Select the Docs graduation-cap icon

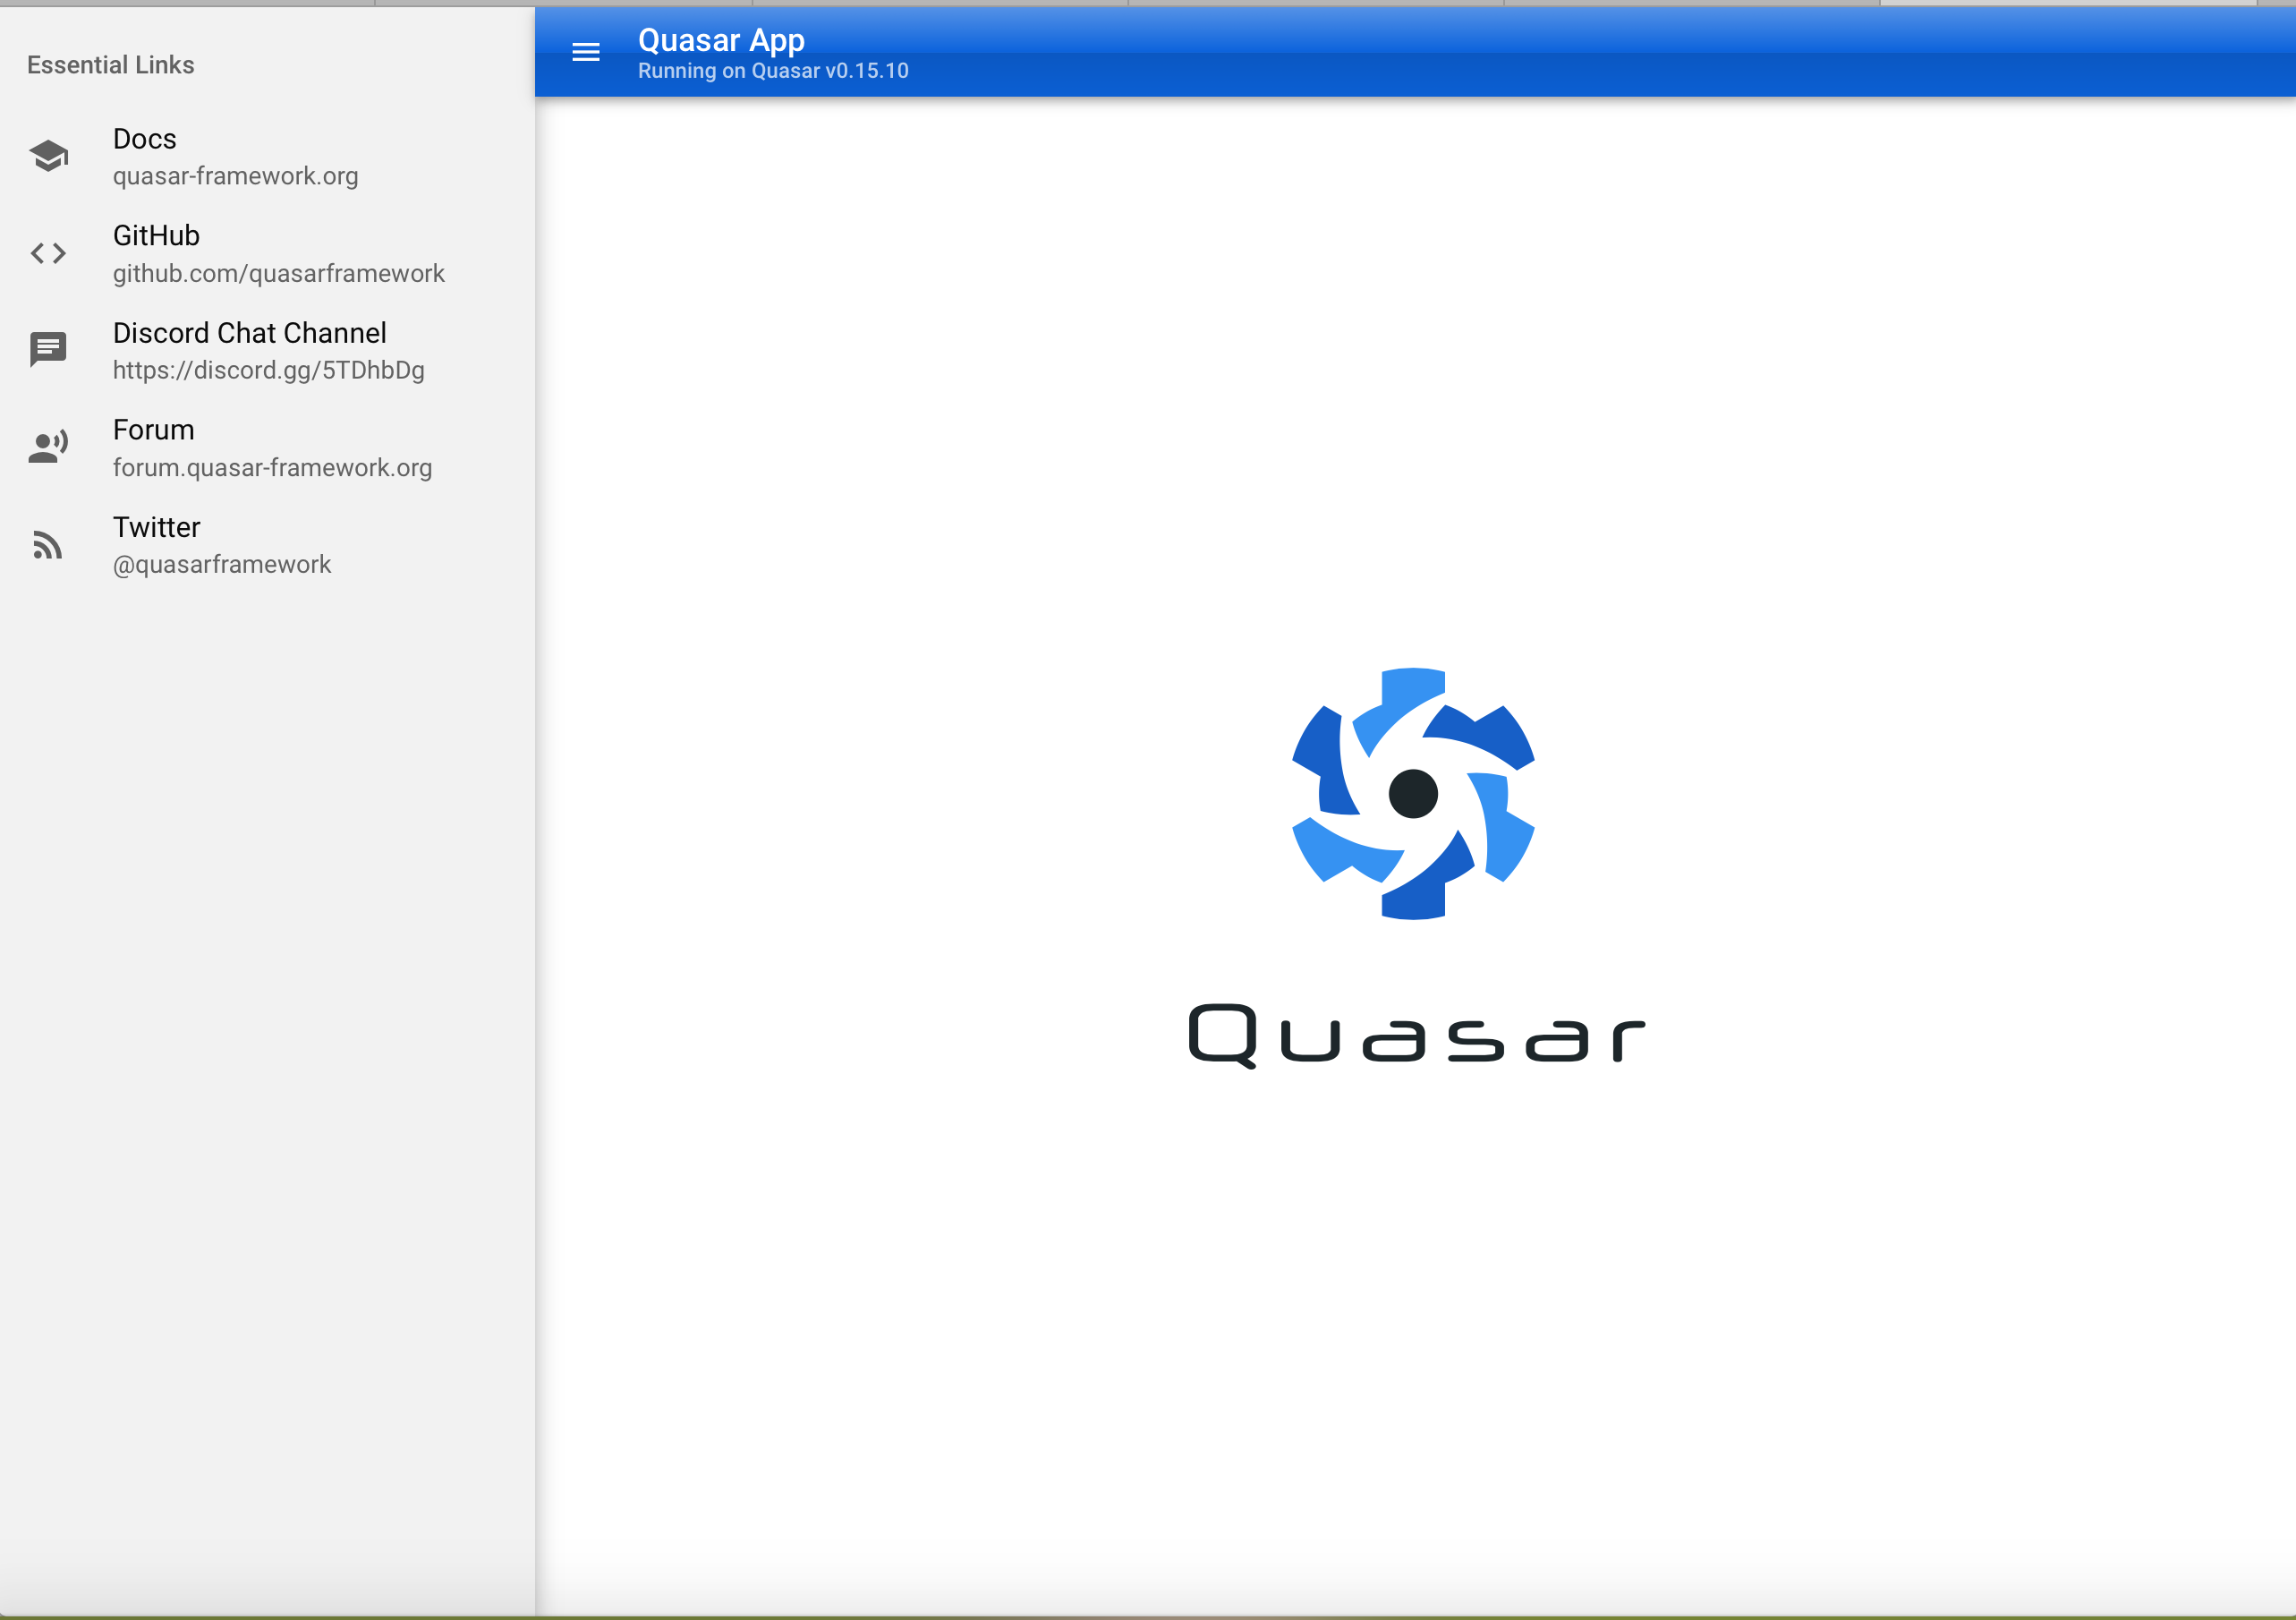[48, 155]
